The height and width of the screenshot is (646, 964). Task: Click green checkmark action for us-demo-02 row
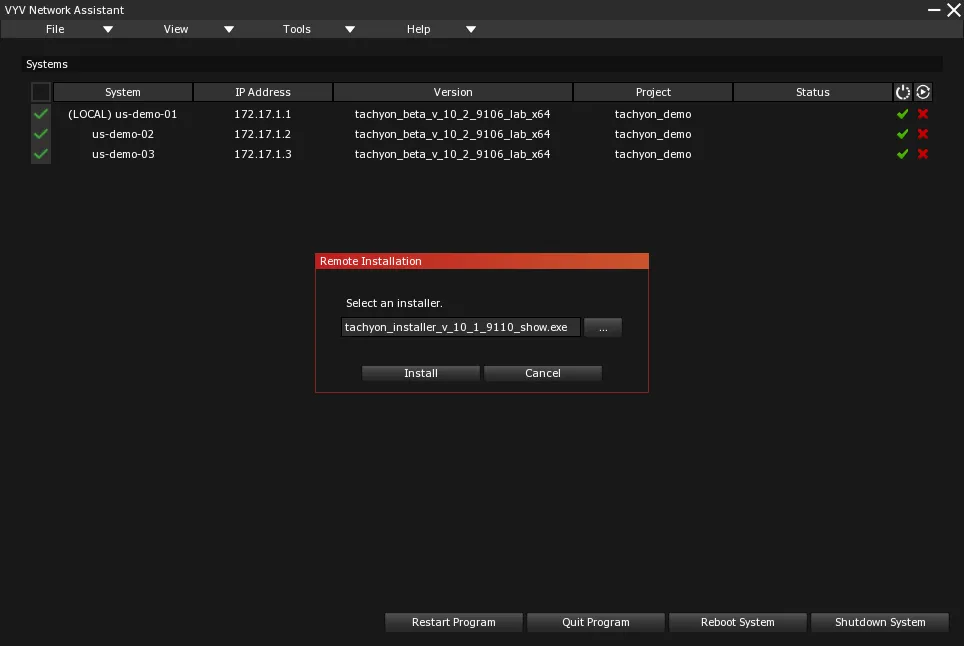902,134
